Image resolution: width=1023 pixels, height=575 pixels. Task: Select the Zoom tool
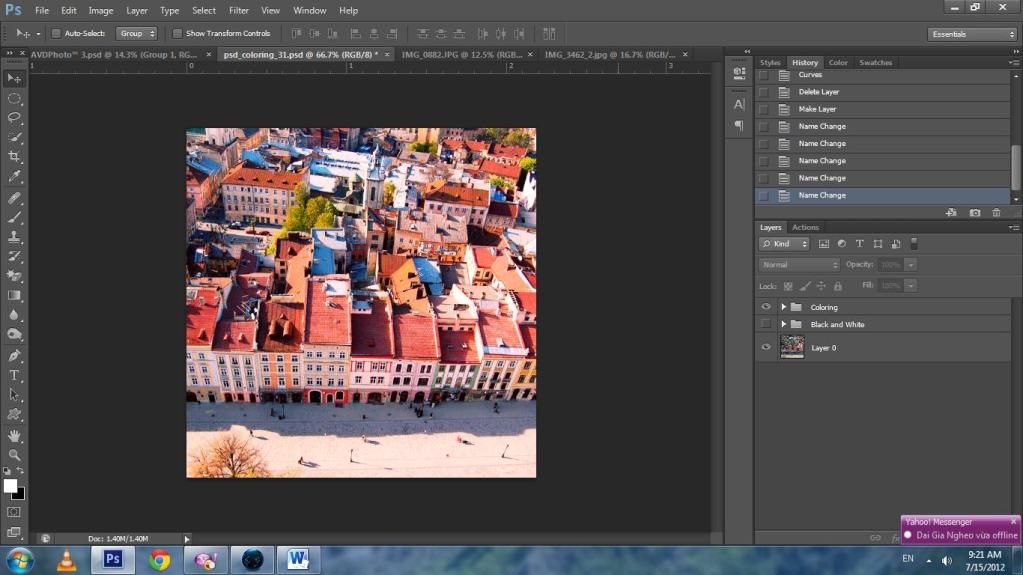point(14,455)
